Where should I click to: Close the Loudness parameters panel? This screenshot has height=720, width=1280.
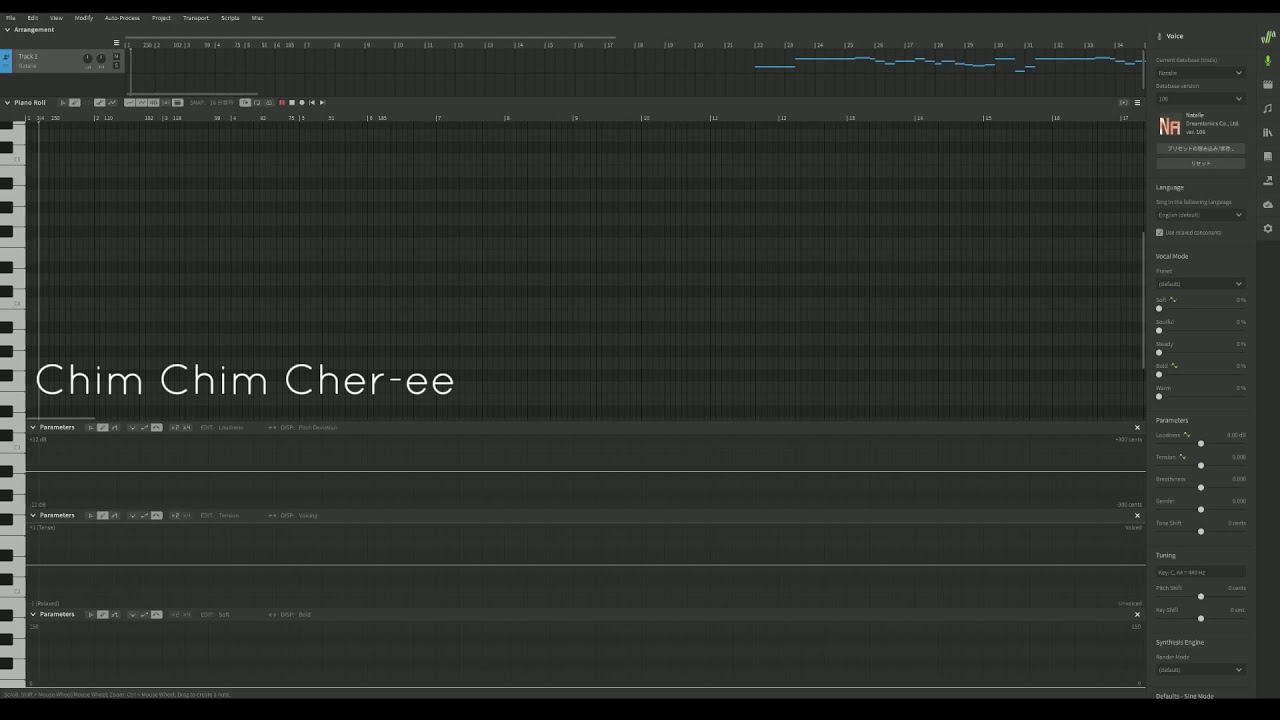1137,427
